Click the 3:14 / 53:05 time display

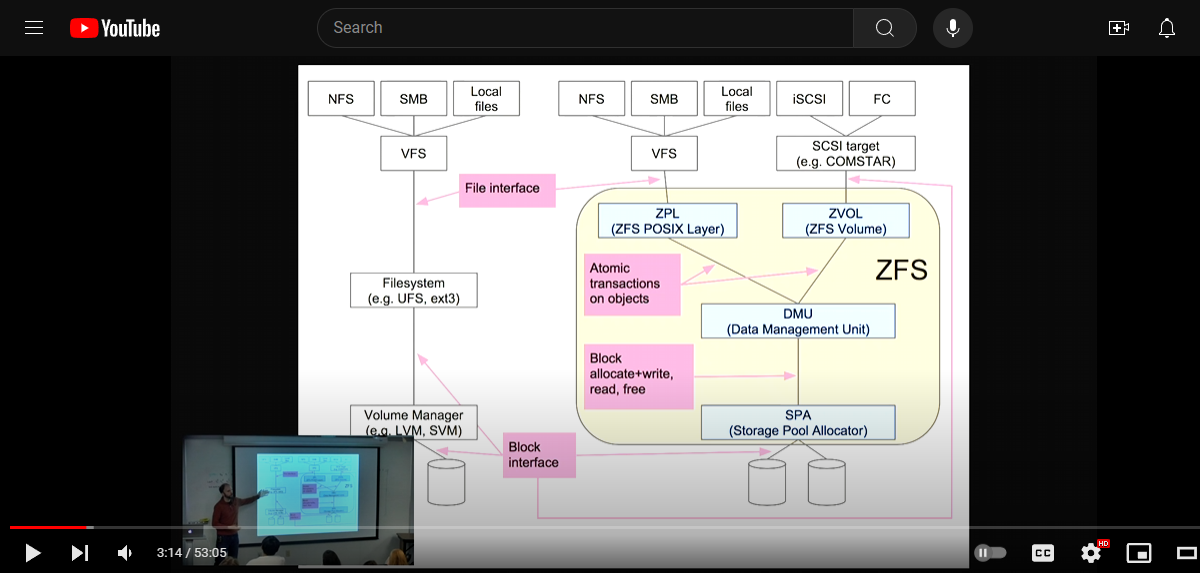pos(191,552)
